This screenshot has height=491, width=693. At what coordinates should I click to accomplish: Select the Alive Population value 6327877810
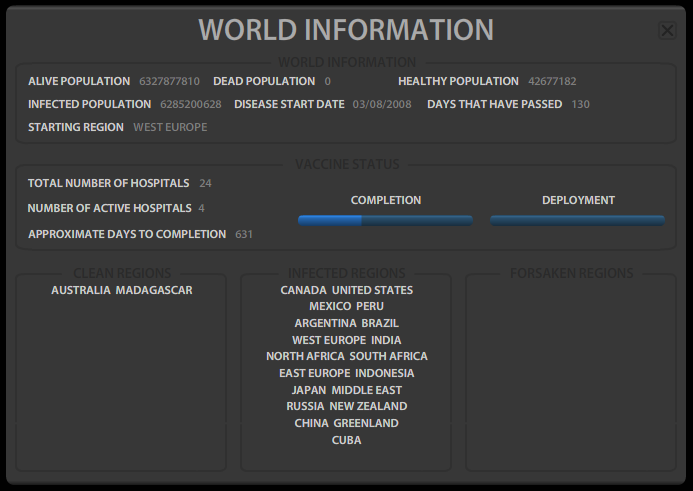coord(169,81)
